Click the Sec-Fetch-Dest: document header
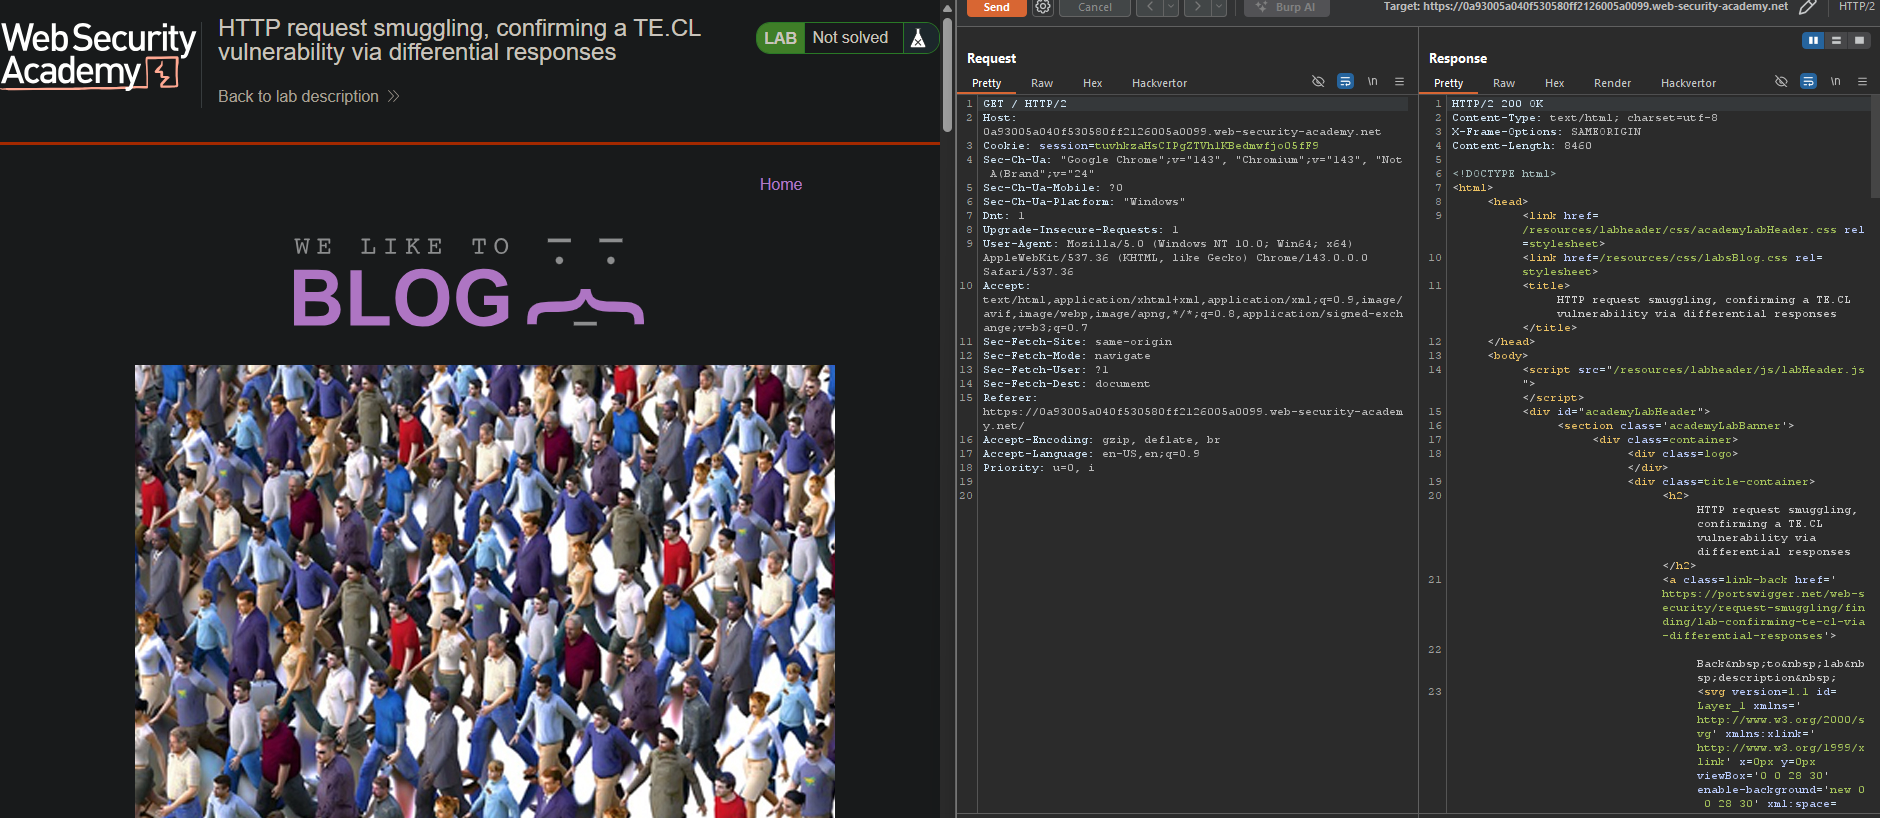The height and width of the screenshot is (818, 1880). coord(1066,384)
